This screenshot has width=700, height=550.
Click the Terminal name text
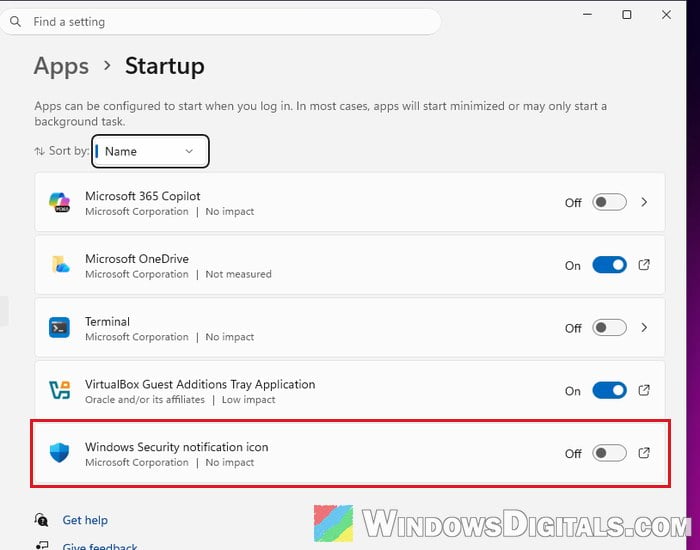tap(107, 321)
